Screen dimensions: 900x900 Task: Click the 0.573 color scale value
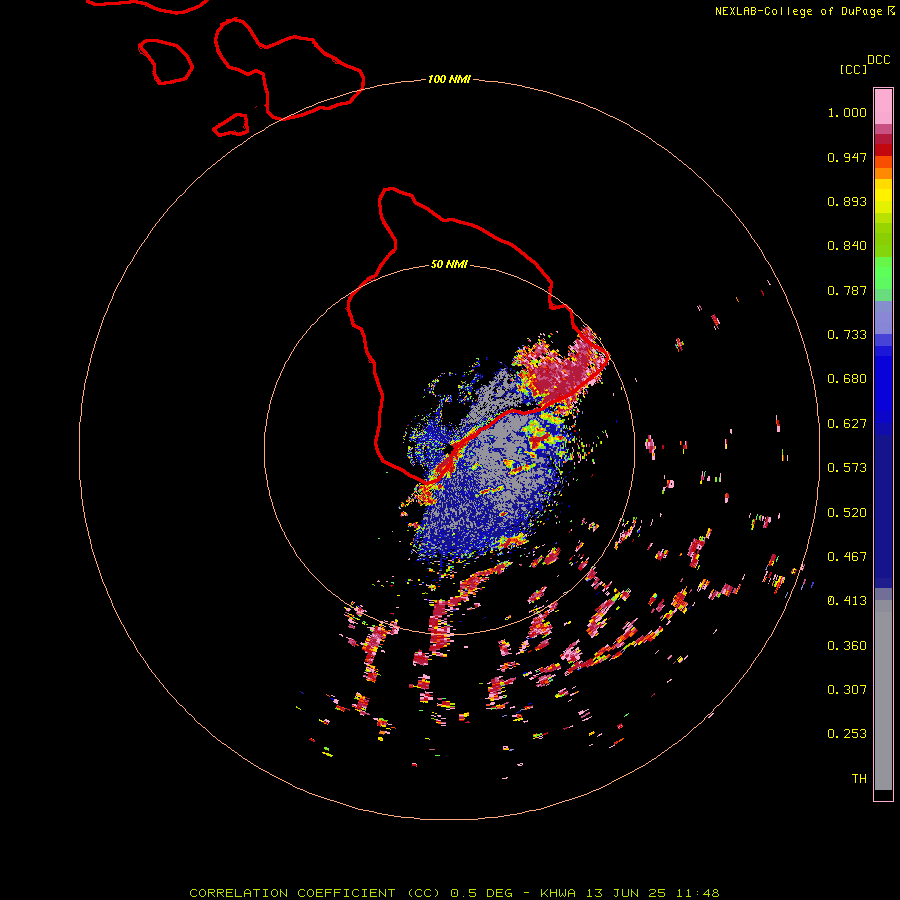(x=847, y=468)
